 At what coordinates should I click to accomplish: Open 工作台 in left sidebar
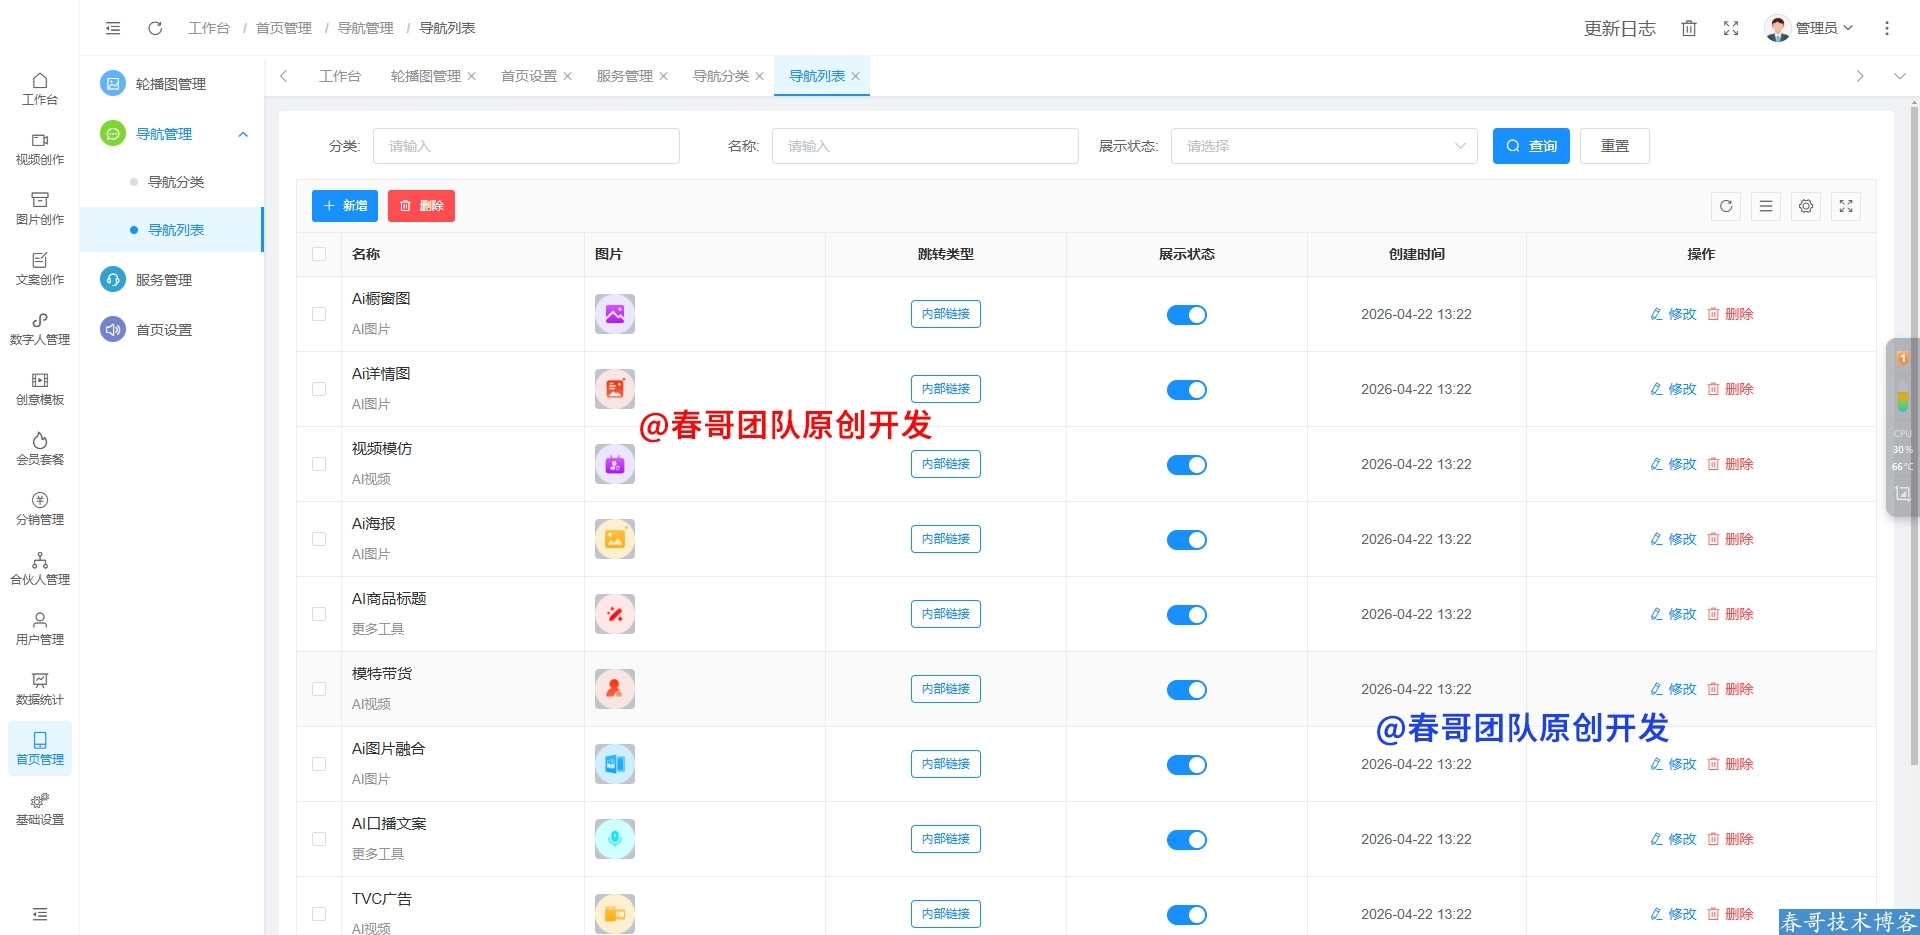[40, 89]
